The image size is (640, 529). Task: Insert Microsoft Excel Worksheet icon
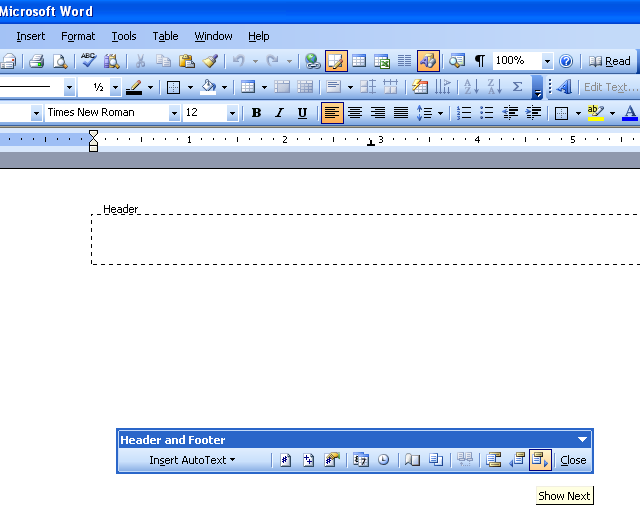[382, 61]
